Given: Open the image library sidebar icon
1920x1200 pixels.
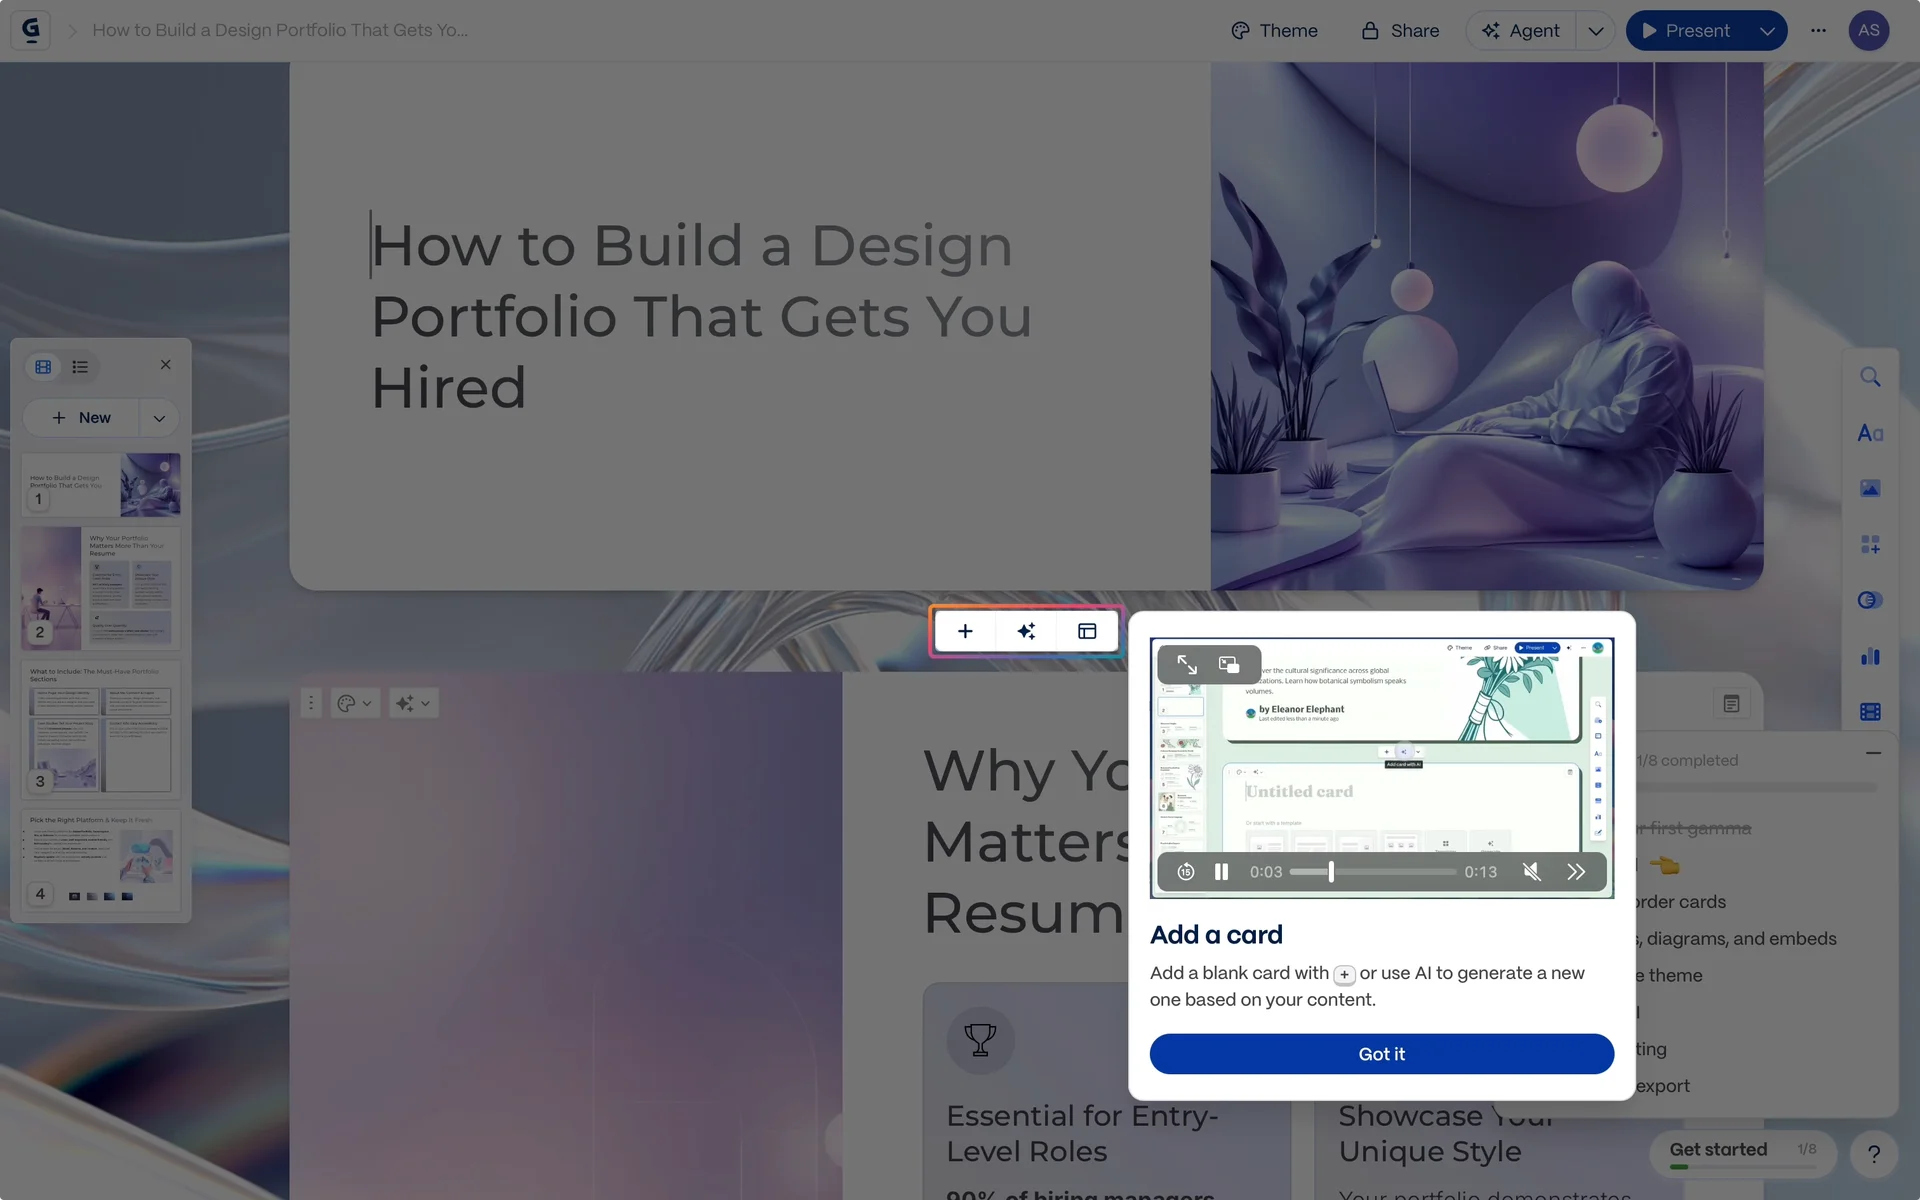Looking at the screenshot, I should tap(1870, 488).
